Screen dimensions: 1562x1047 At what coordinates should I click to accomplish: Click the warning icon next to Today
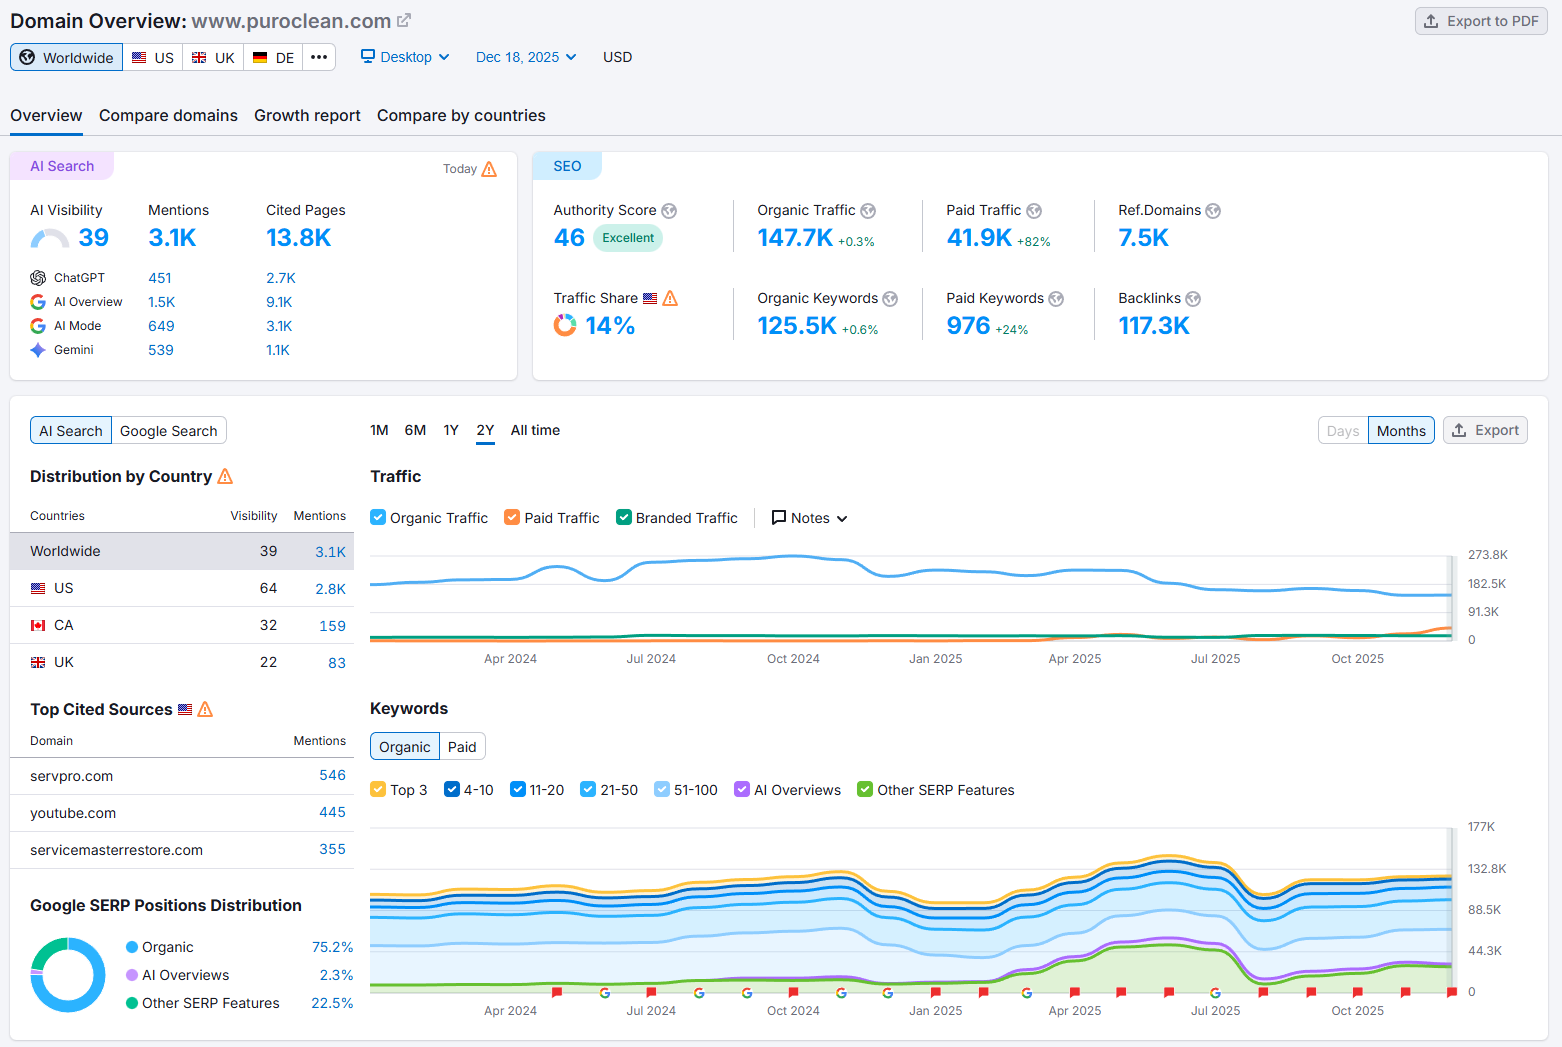(x=489, y=169)
